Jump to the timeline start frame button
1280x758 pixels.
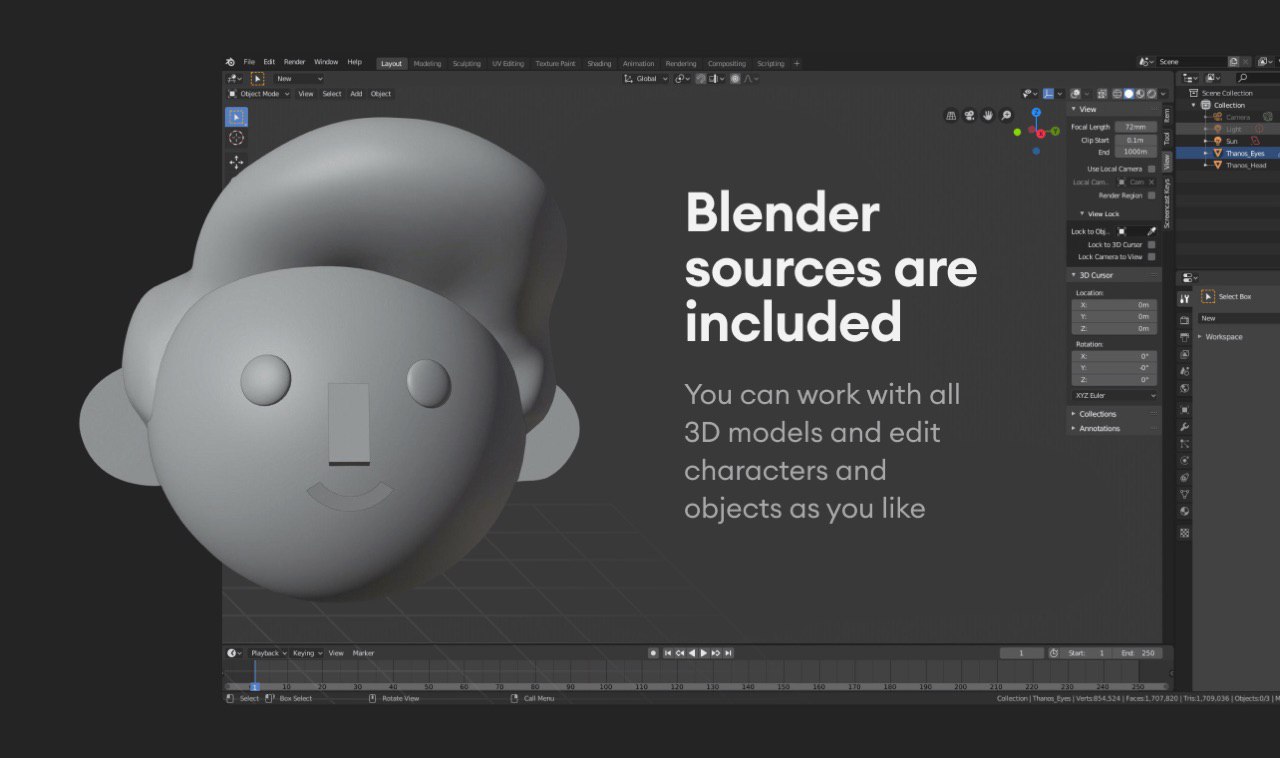click(x=668, y=653)
